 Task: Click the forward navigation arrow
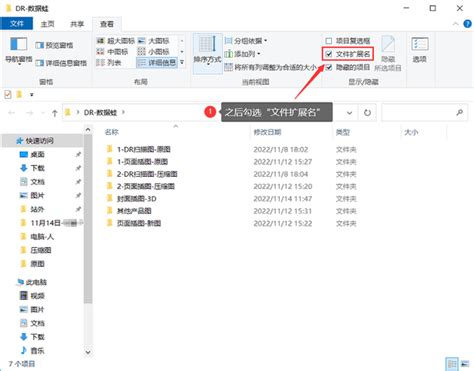[x=30, y=113]
